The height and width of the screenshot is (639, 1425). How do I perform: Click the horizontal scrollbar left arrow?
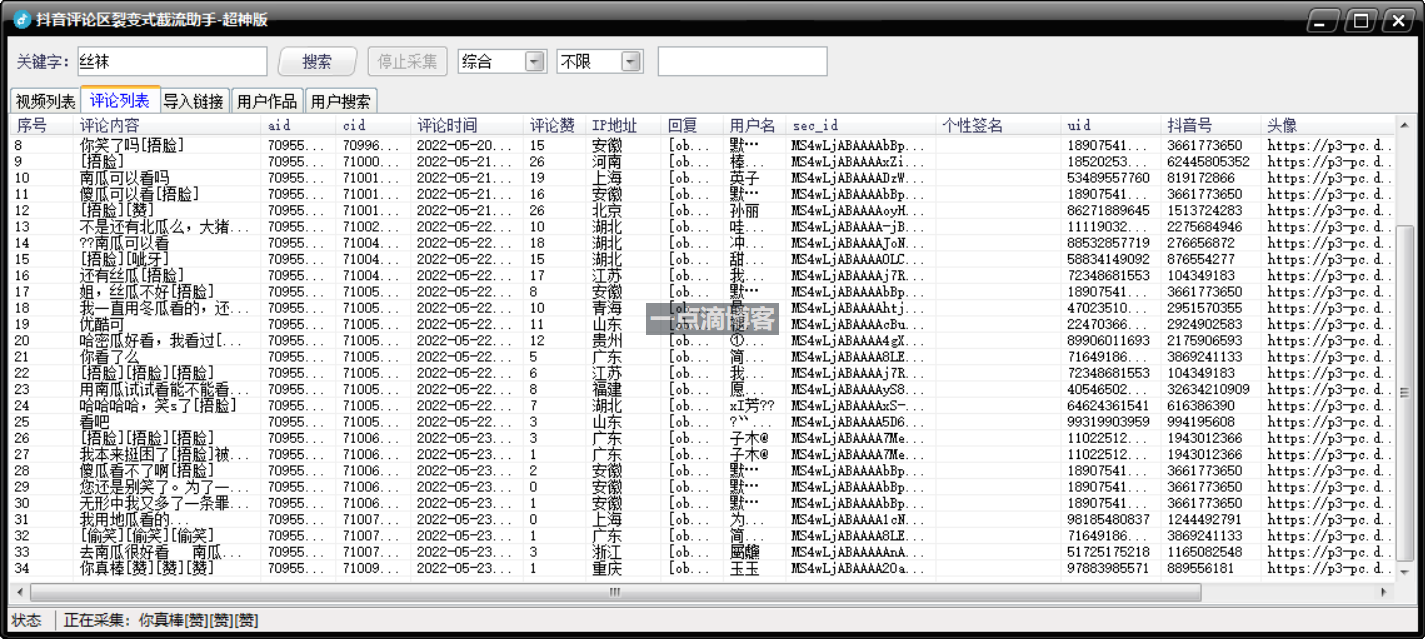pos(18,592)
